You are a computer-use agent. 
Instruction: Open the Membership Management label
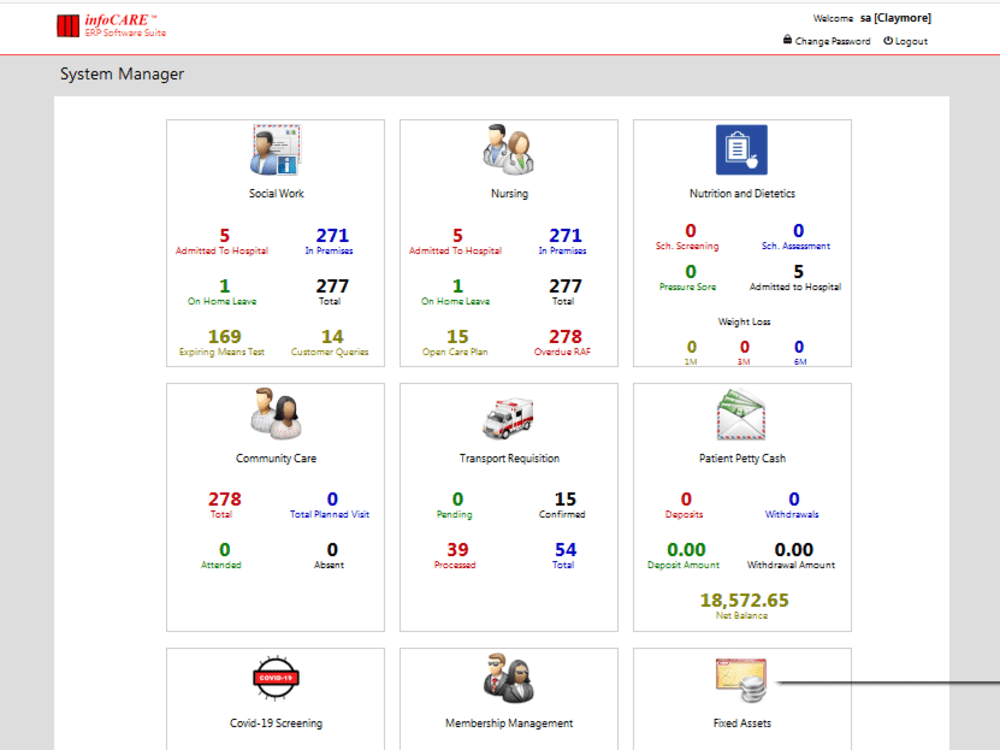click(x=509, y=723)
